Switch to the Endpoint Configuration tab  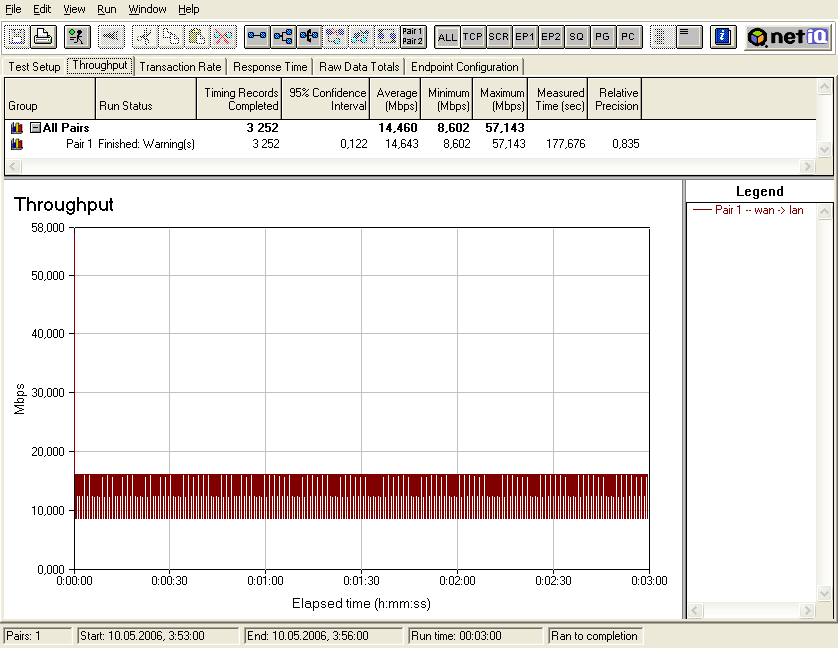pos(465,67)
